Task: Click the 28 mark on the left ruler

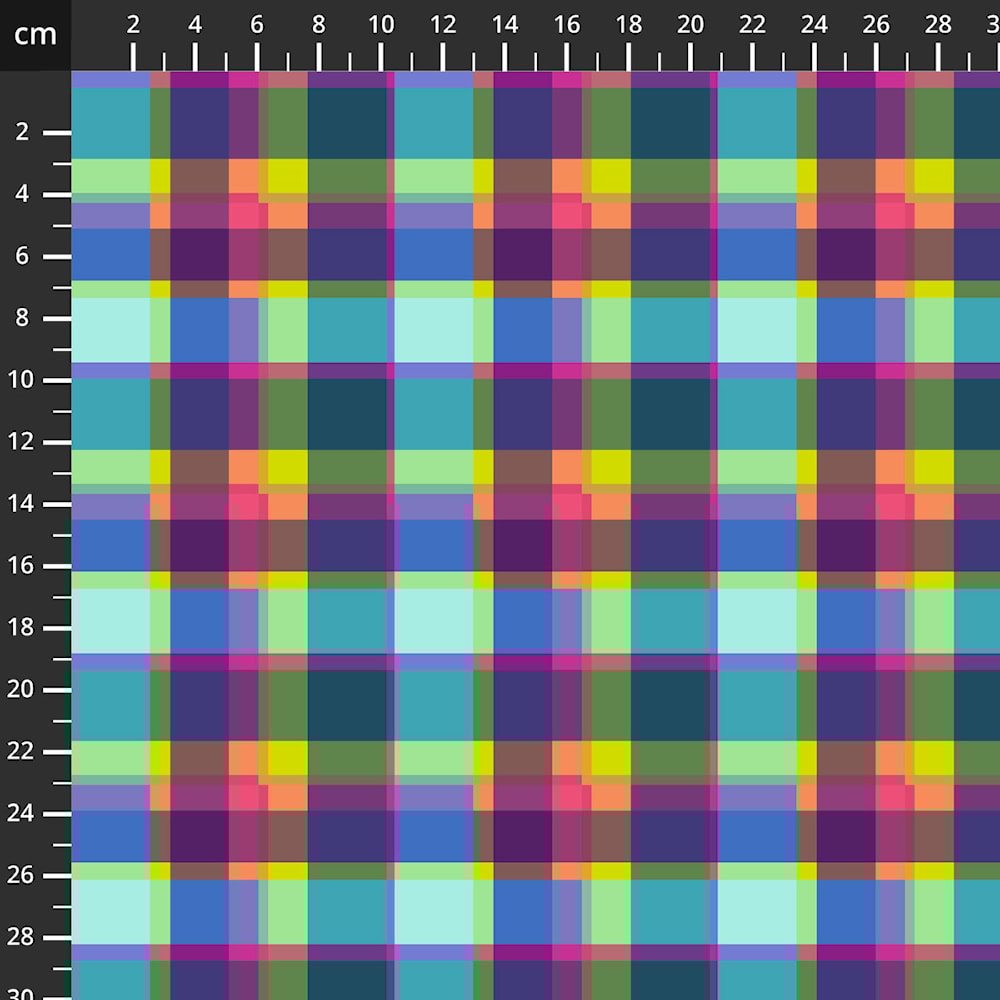Action: pos(24,938)
